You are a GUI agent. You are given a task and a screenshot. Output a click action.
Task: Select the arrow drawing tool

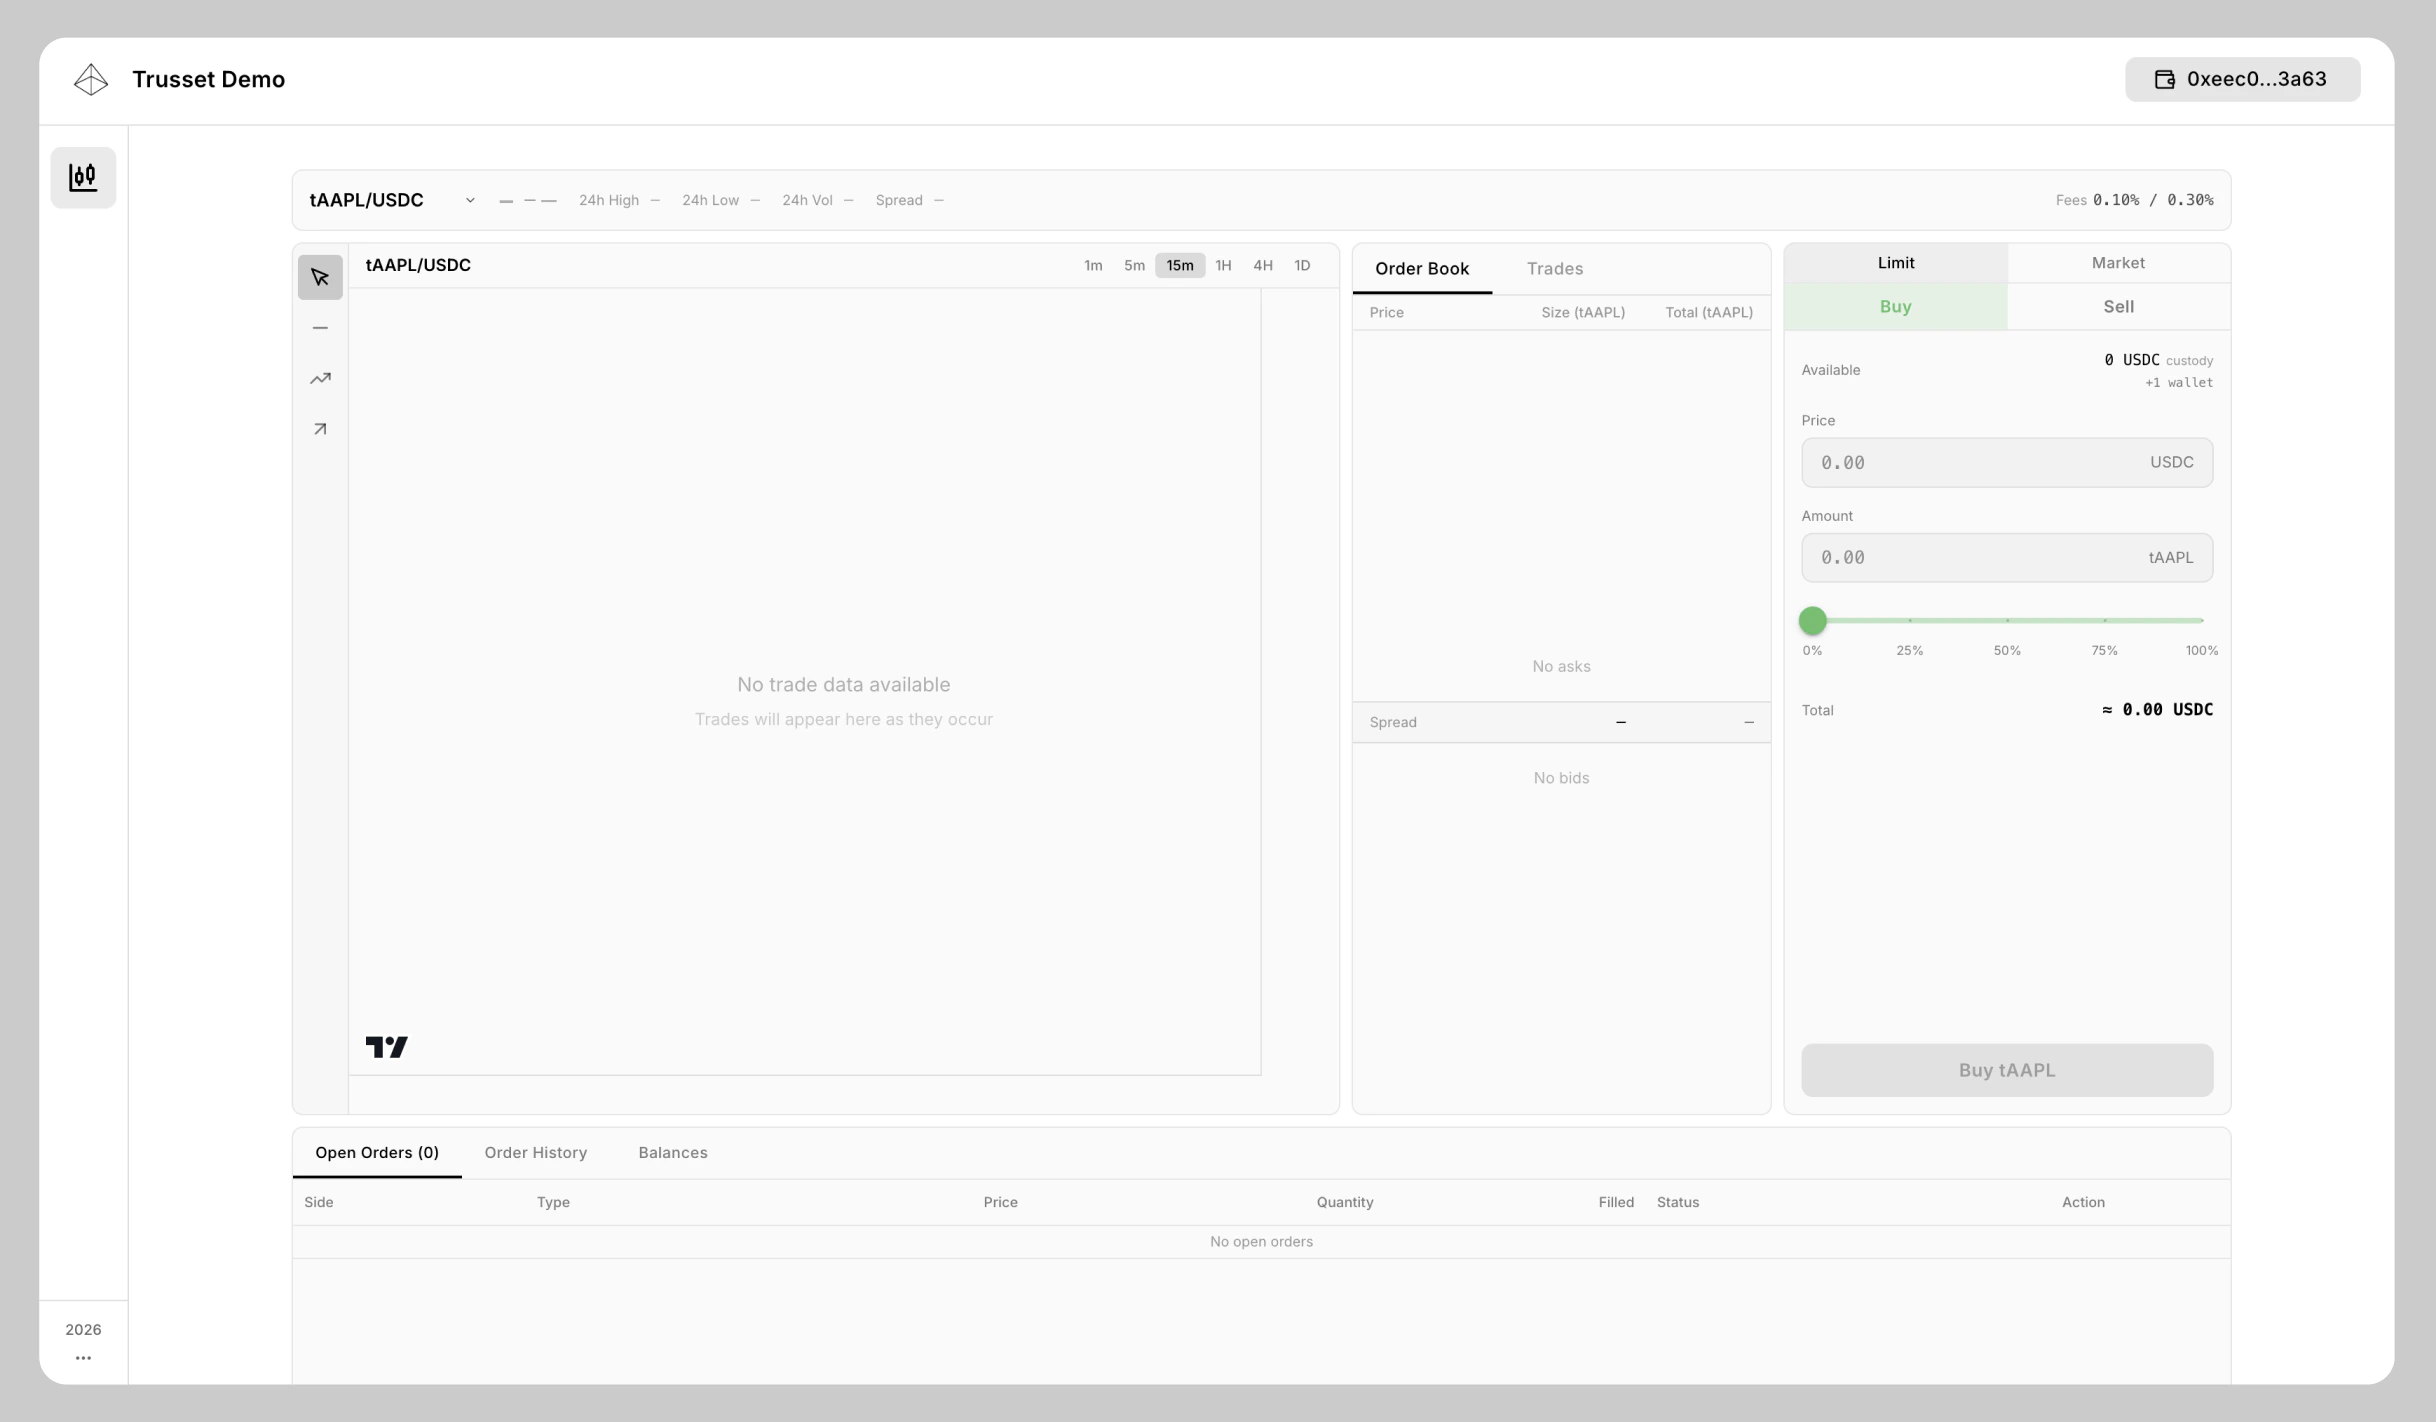click(x=319, y=429)
